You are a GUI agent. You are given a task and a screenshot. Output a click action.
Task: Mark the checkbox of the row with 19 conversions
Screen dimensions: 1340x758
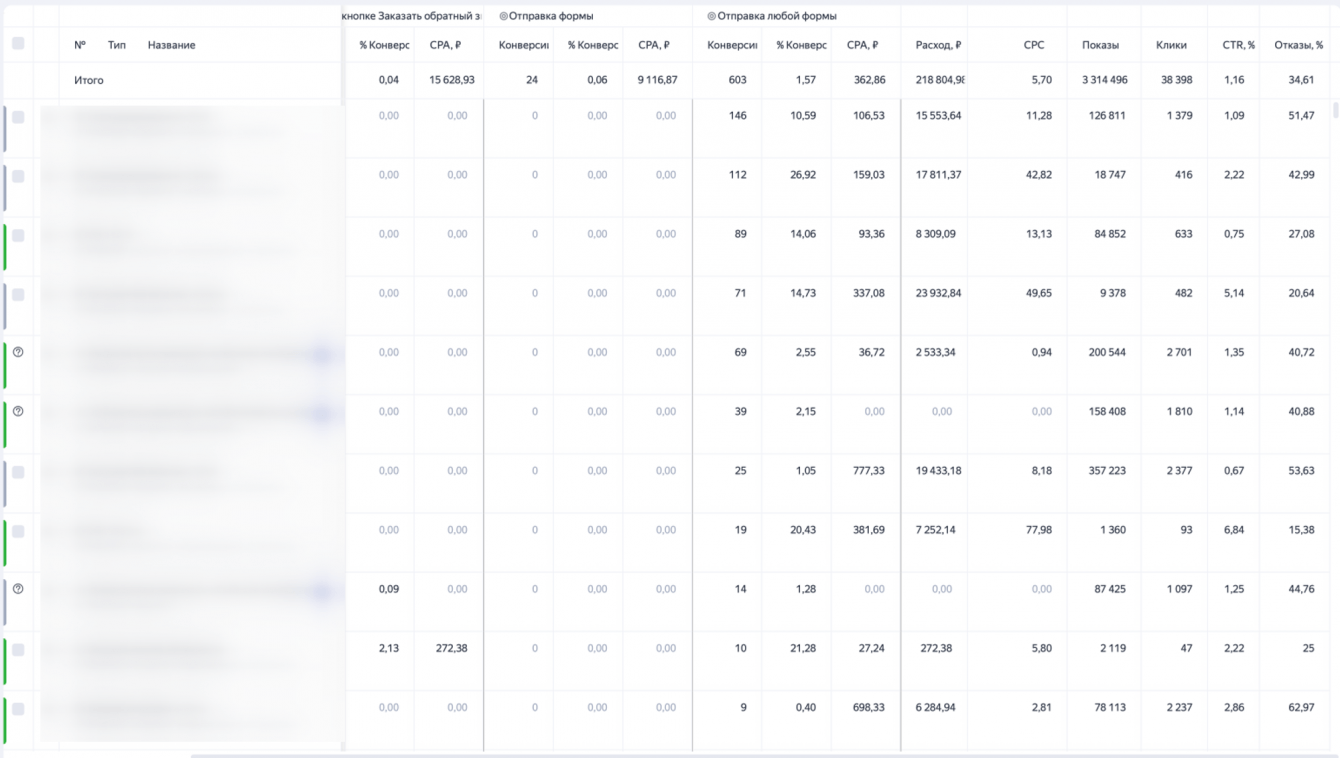click(18, 531)
